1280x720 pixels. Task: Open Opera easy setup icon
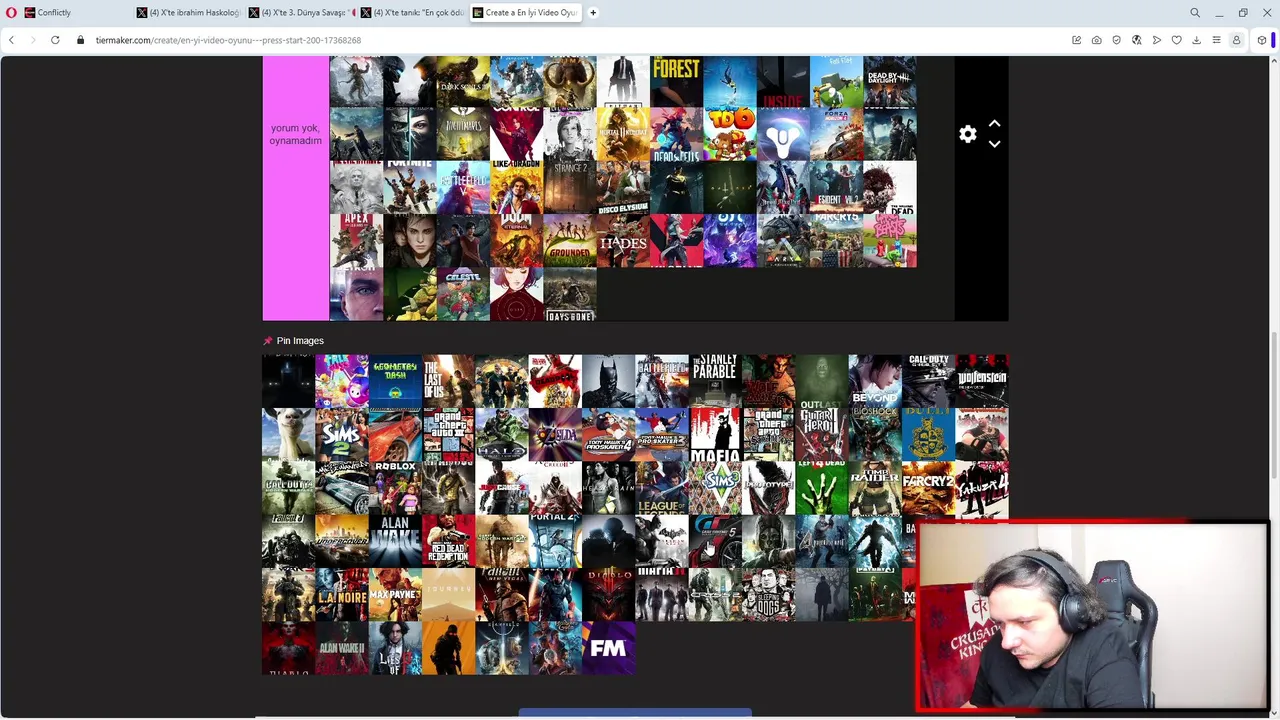coord(1216,40)
